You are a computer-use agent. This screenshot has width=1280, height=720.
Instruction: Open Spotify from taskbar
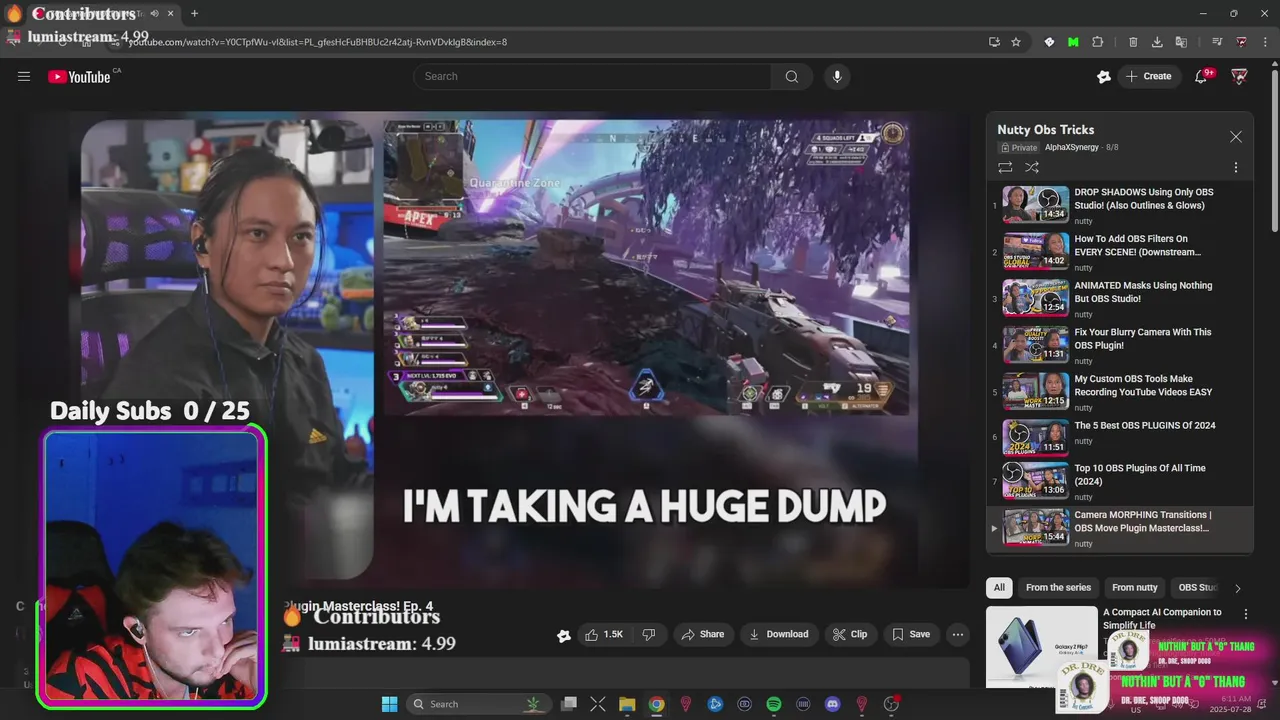774,704
